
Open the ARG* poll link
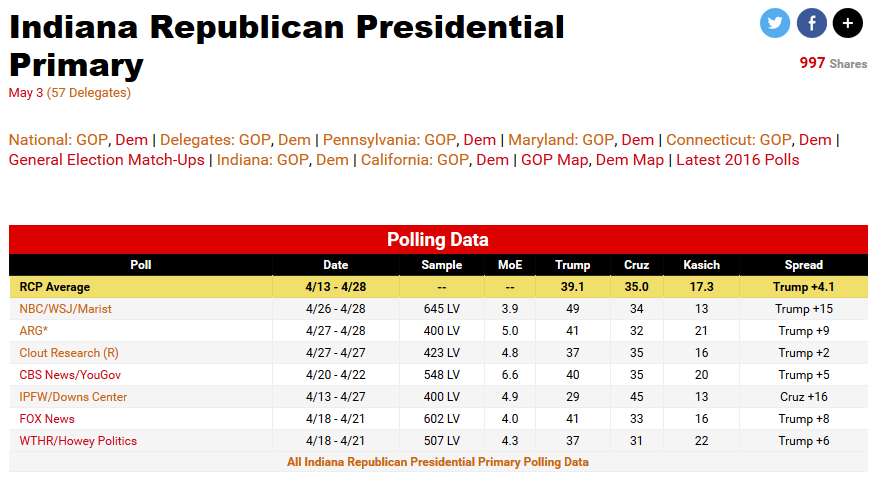tap(34, 331)
